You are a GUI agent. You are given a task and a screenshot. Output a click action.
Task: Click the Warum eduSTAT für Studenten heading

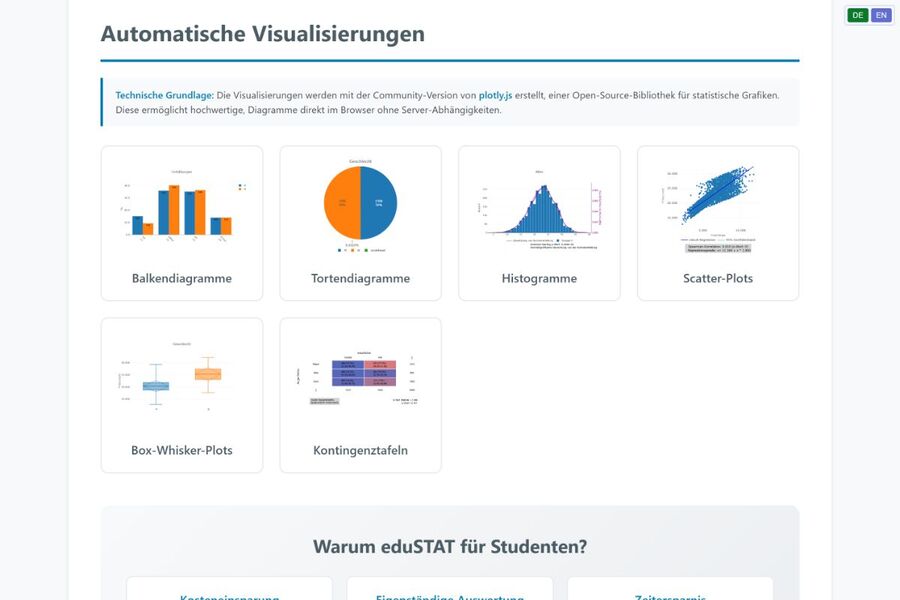click(x=450, y=546)
